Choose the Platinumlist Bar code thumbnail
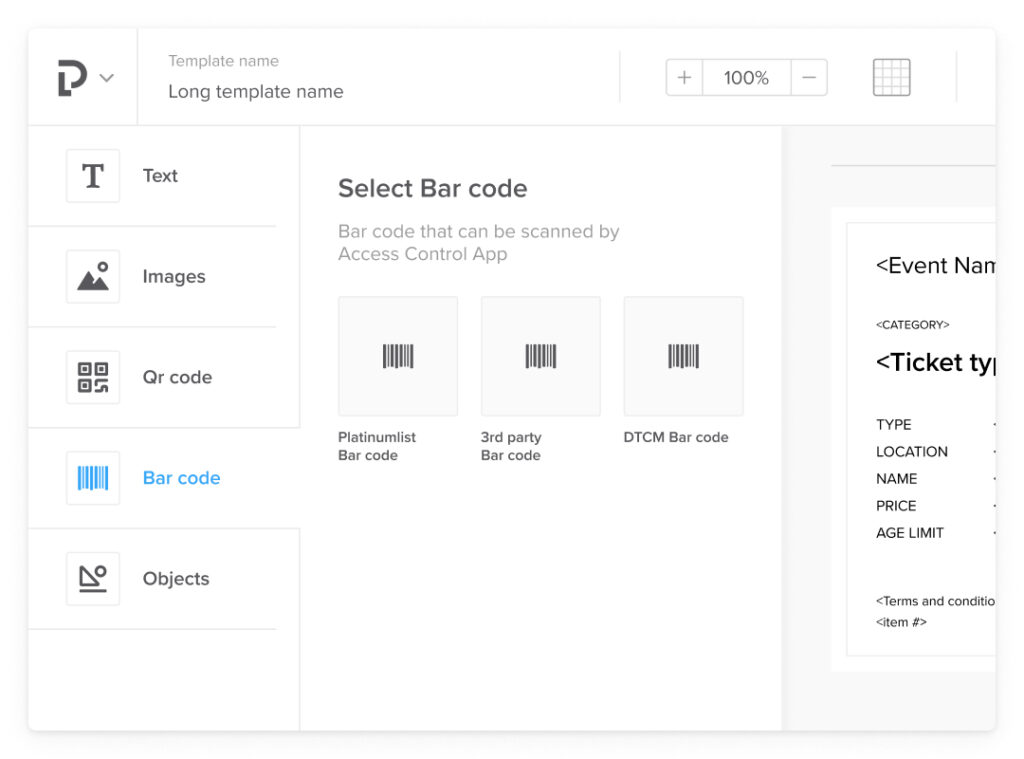Screen dimensions: 1024x759 point(398,356)
